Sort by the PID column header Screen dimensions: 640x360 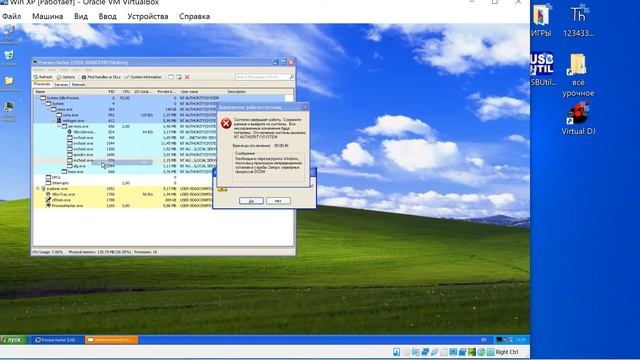pyautogui.click(x=111, y=92)
